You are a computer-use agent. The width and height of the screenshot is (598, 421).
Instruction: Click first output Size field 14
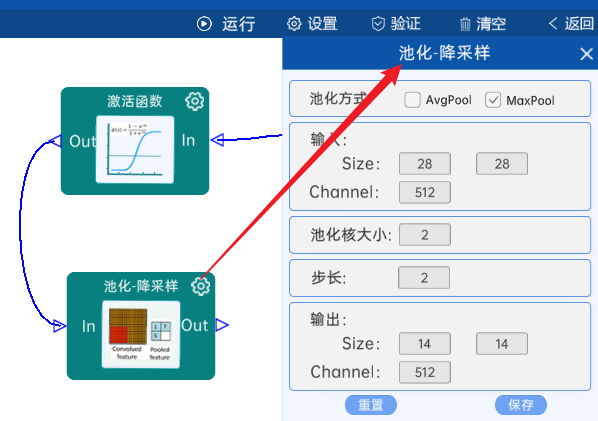pos(425,344)
